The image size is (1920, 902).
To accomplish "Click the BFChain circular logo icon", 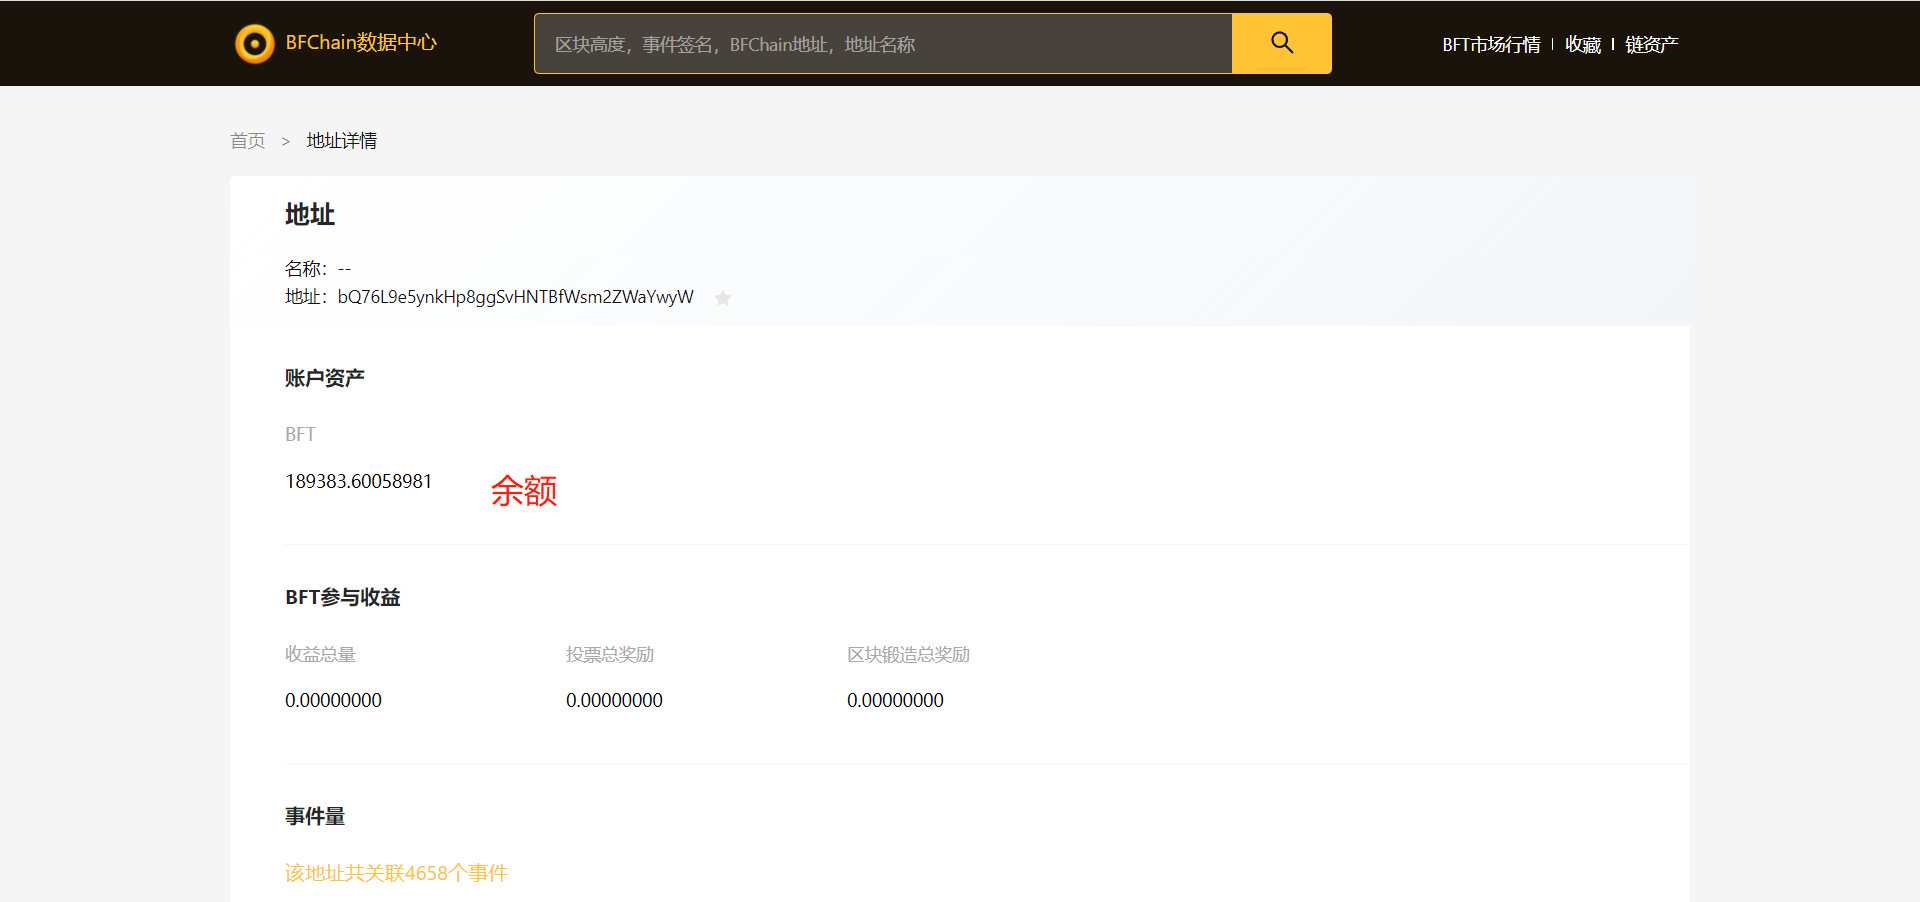I will [254, 43].
